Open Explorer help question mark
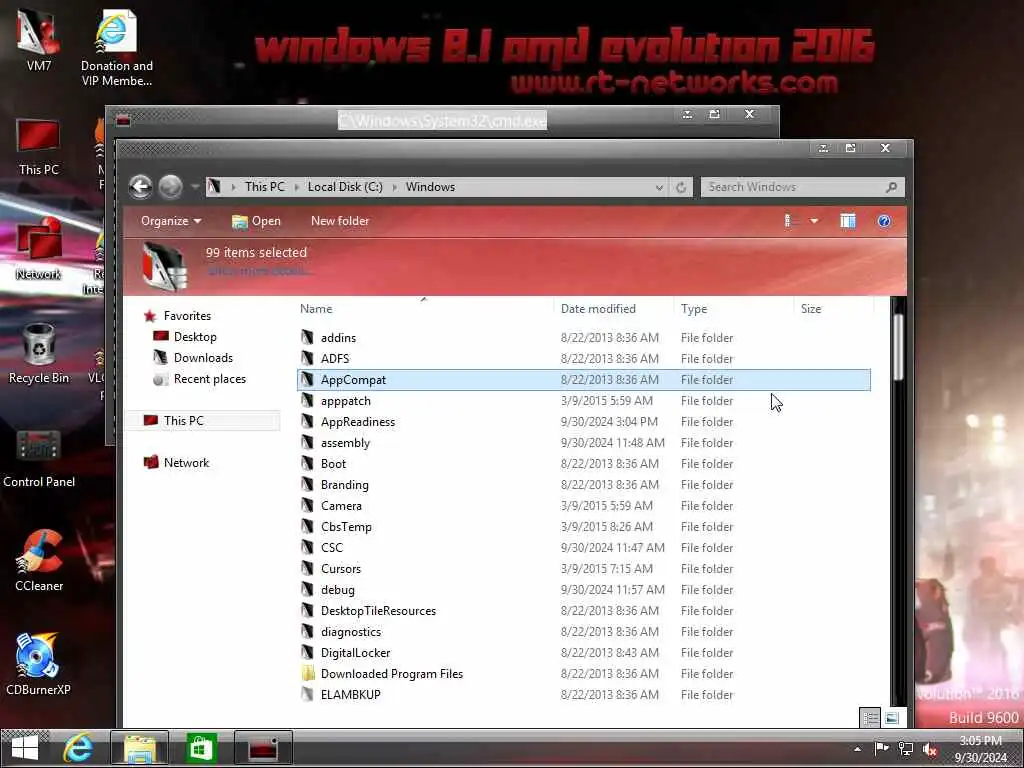 click(884, 221)
